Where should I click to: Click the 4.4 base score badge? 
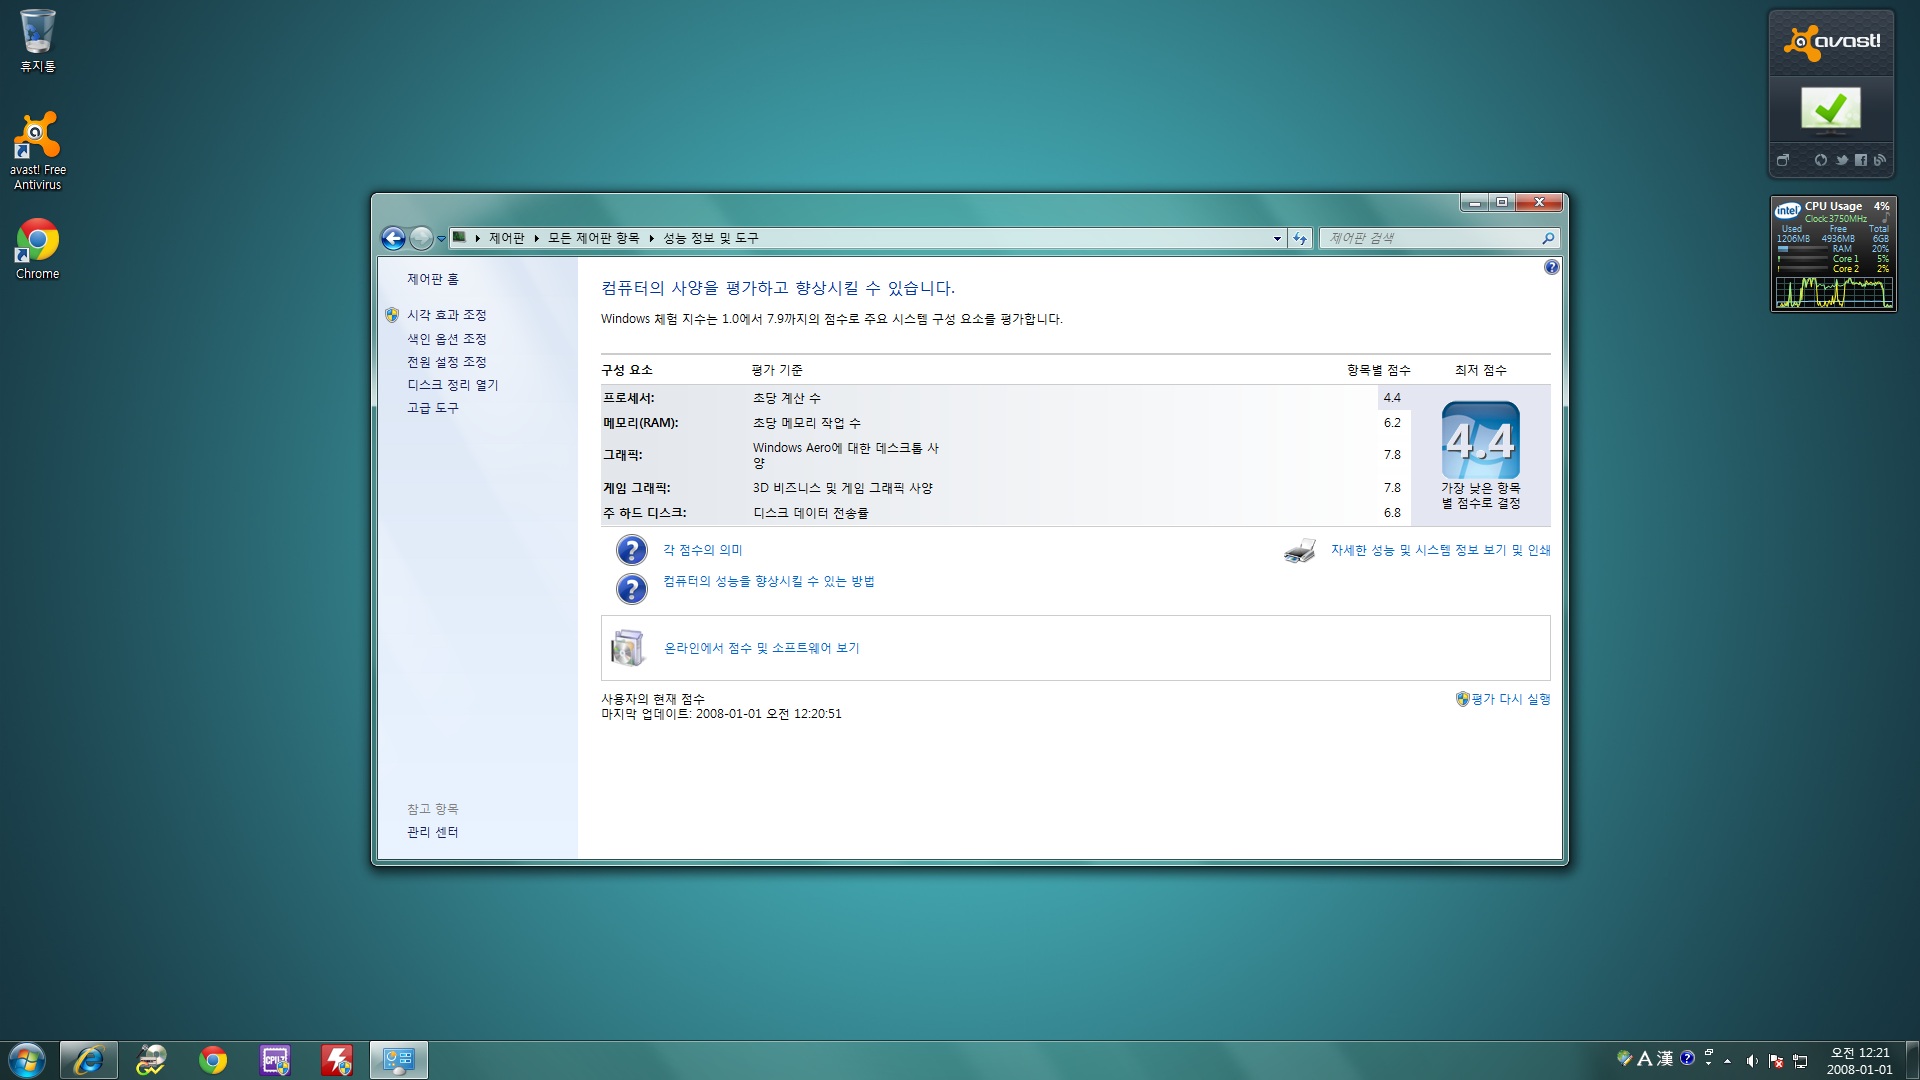[1480, 440]
